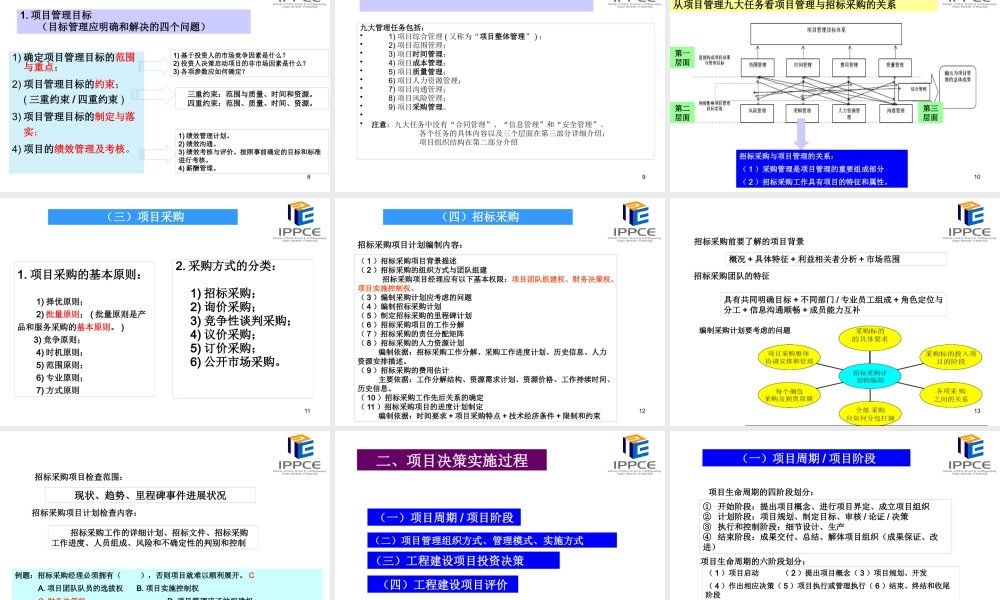Screen dimensions: 1000x600
Task: Click 2. 采购方式的分类 heading
Action: (226, 266)
